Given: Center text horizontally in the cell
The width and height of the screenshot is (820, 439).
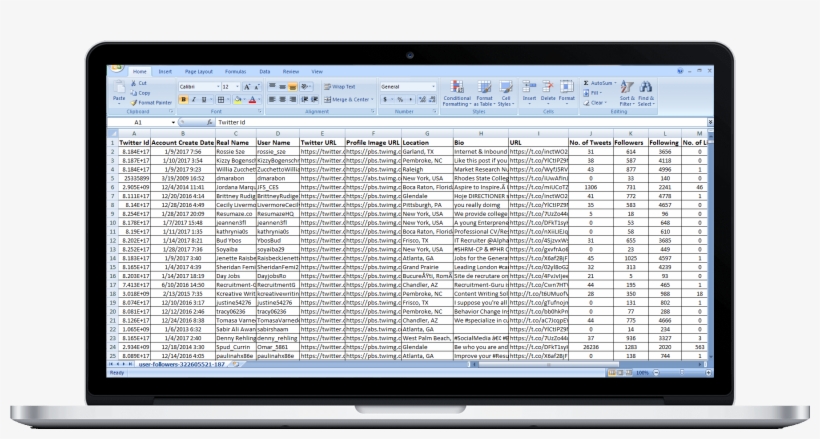Looking at the screenshot, I should tap(282, 99).
